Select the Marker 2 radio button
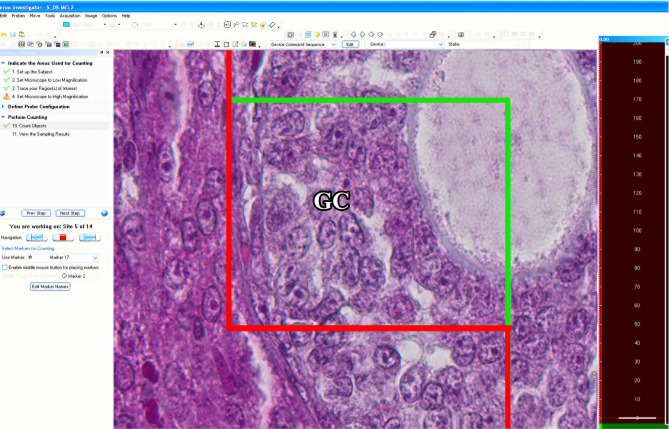Image resolution: width=669 pixels, height=429 pixels. click(x=65, y=276)
